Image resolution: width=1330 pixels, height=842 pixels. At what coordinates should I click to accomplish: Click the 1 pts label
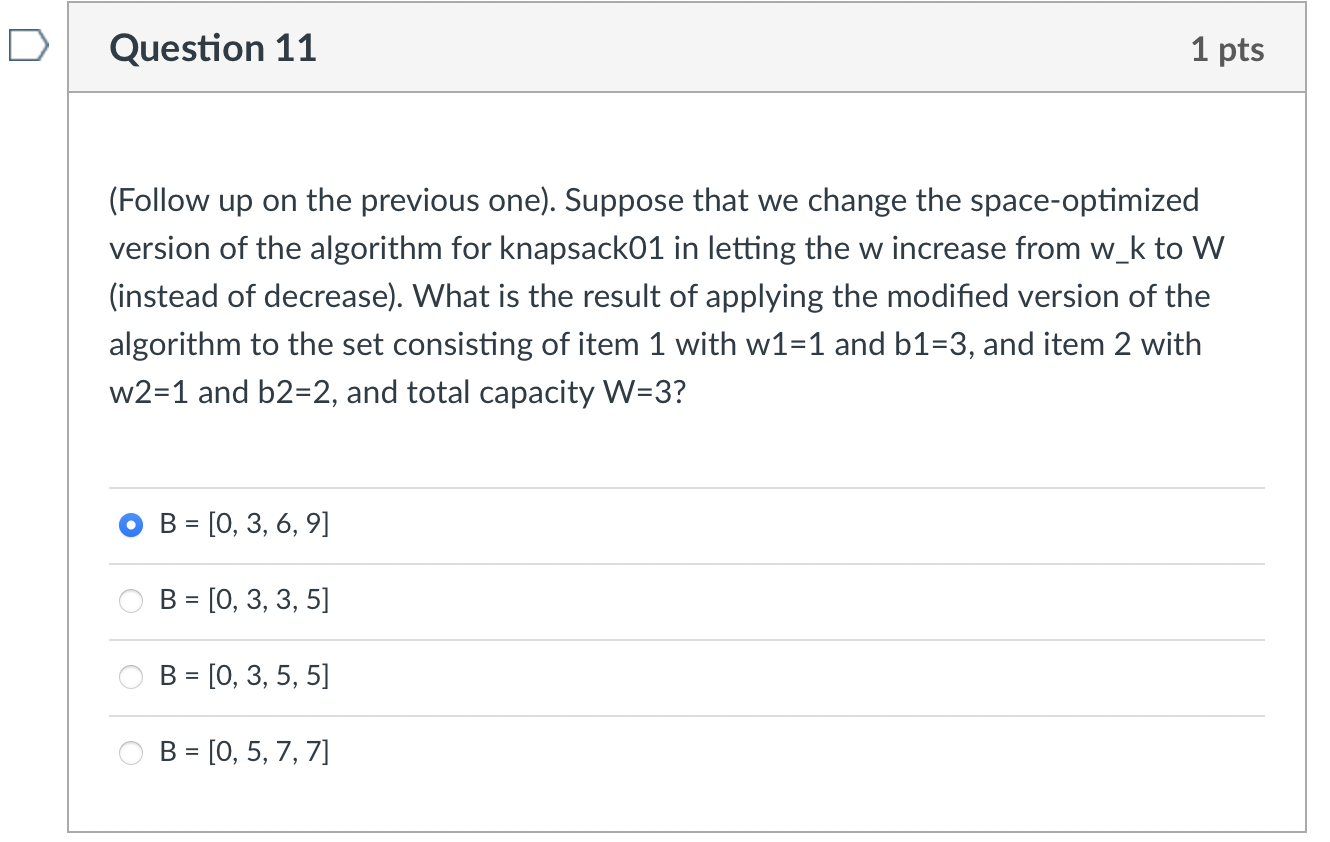(1229, 48)
